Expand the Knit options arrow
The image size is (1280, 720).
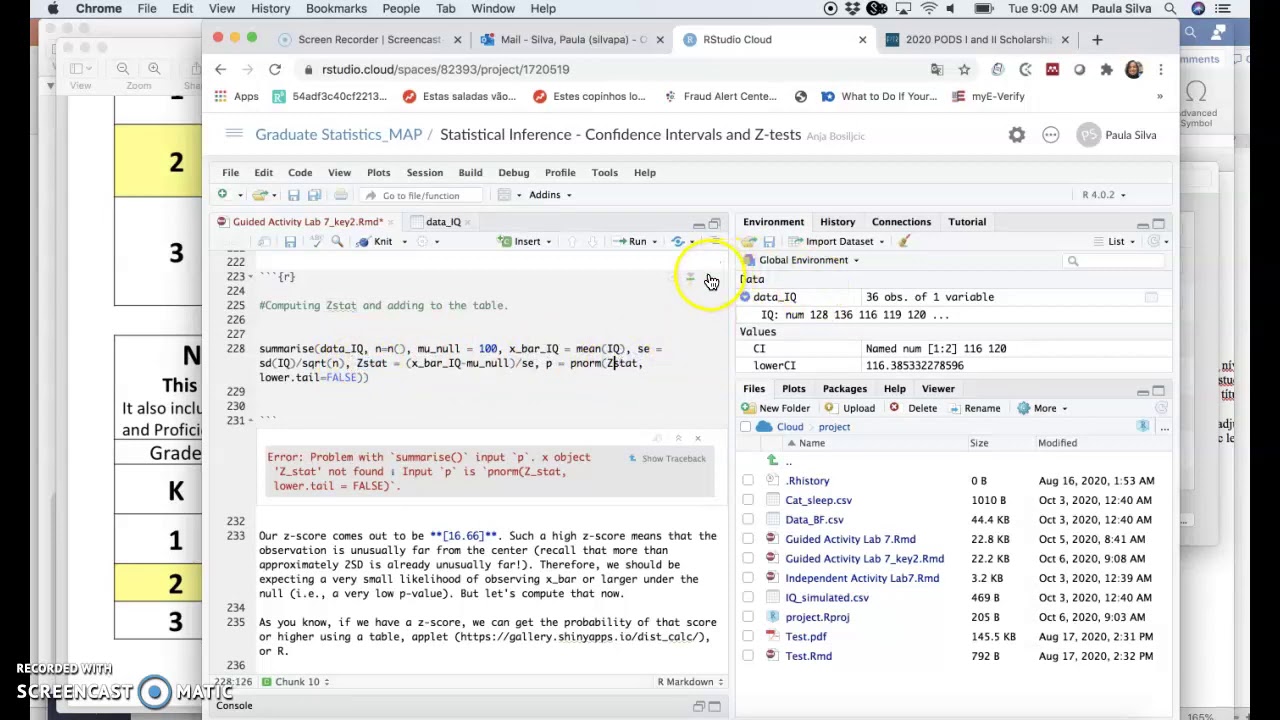pos(405,241)
